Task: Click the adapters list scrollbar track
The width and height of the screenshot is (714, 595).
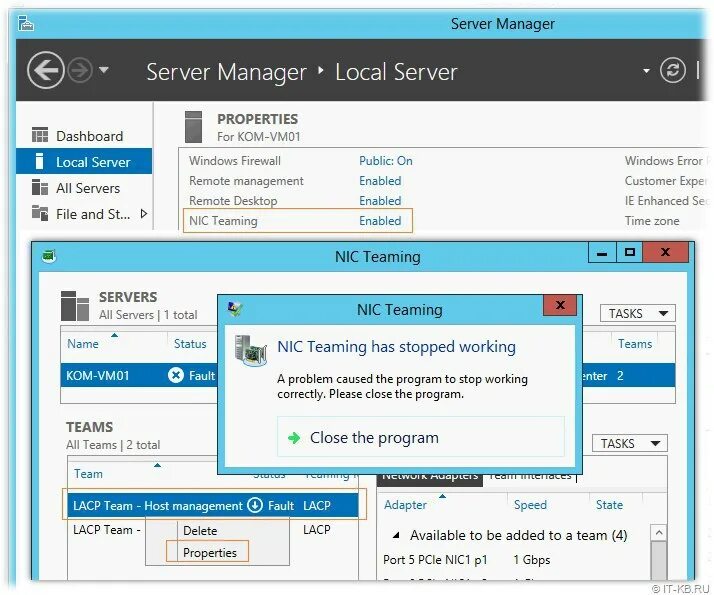Action: tap(658, 560)
